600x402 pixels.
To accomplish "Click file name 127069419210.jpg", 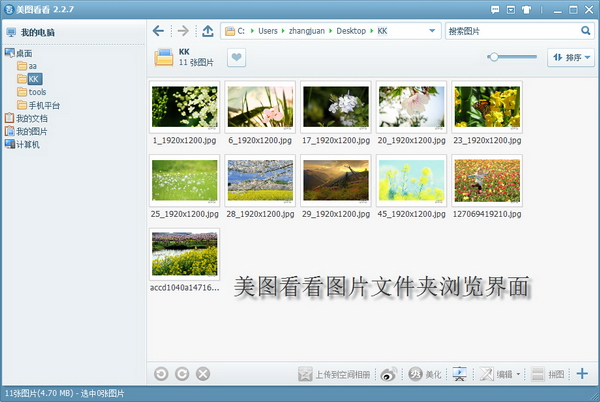I will click(x=487, y=214).
